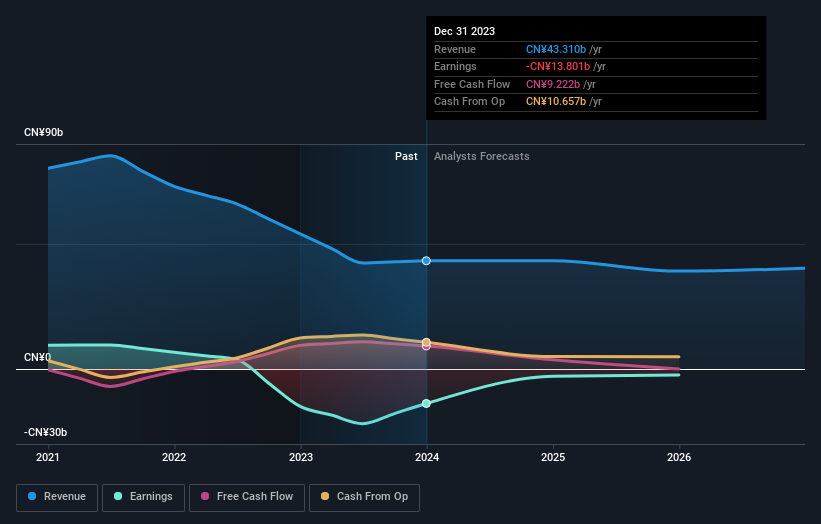821x524 pixels.
Task: Click the CN¥0 y-axis label
Action: 38,358
